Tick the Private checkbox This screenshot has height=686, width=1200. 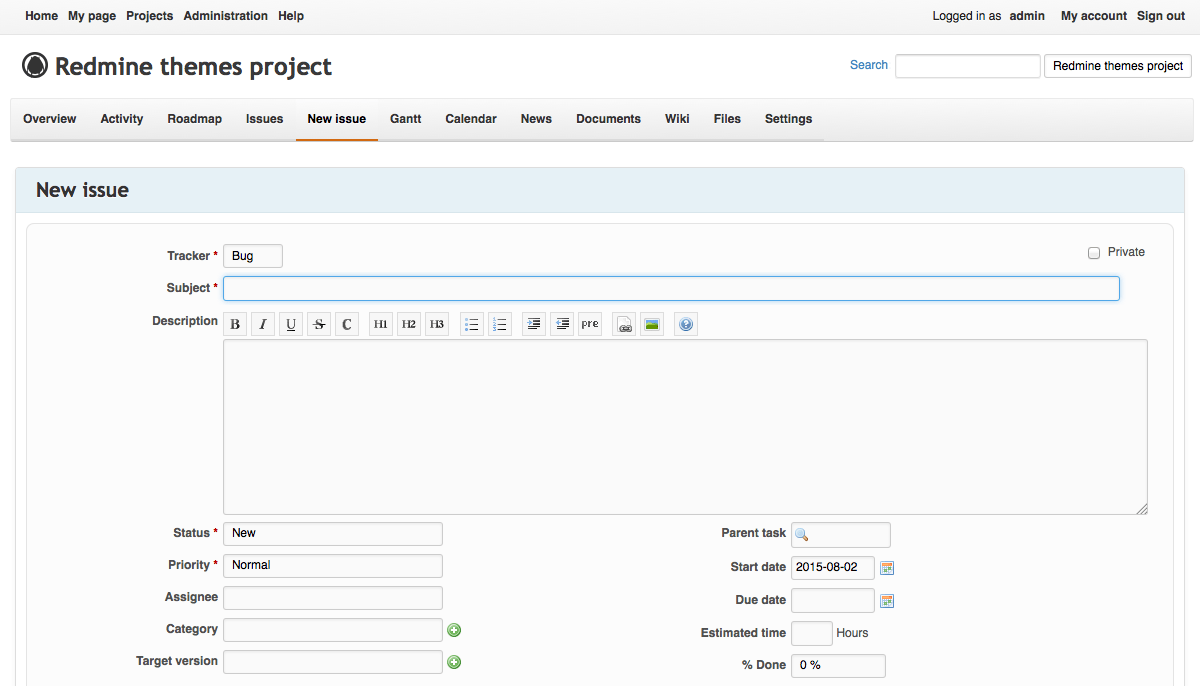tap(1094, 253)
